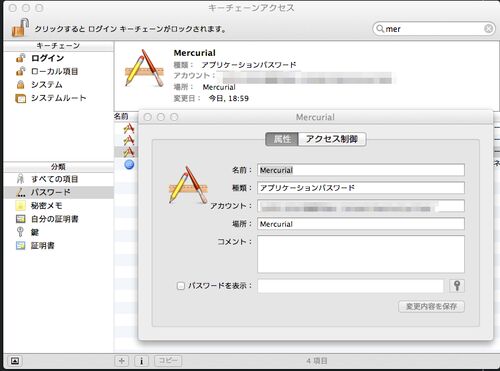Screen dimensions: 500x371
Task: Click the 名前 field containing Mercurial
Action: pyautogui.click(x=361, y=170)
